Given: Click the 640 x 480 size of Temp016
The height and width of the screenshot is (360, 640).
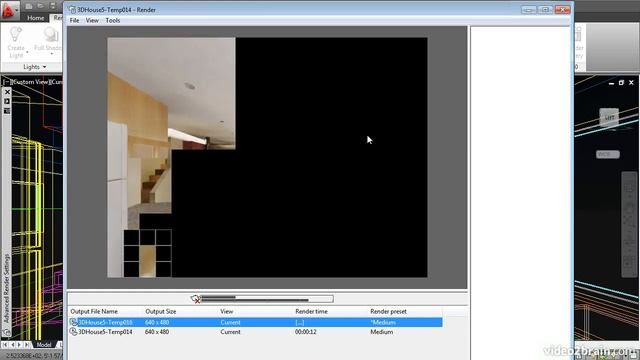Looking at the screenshot, I should (x=157, y=322).
